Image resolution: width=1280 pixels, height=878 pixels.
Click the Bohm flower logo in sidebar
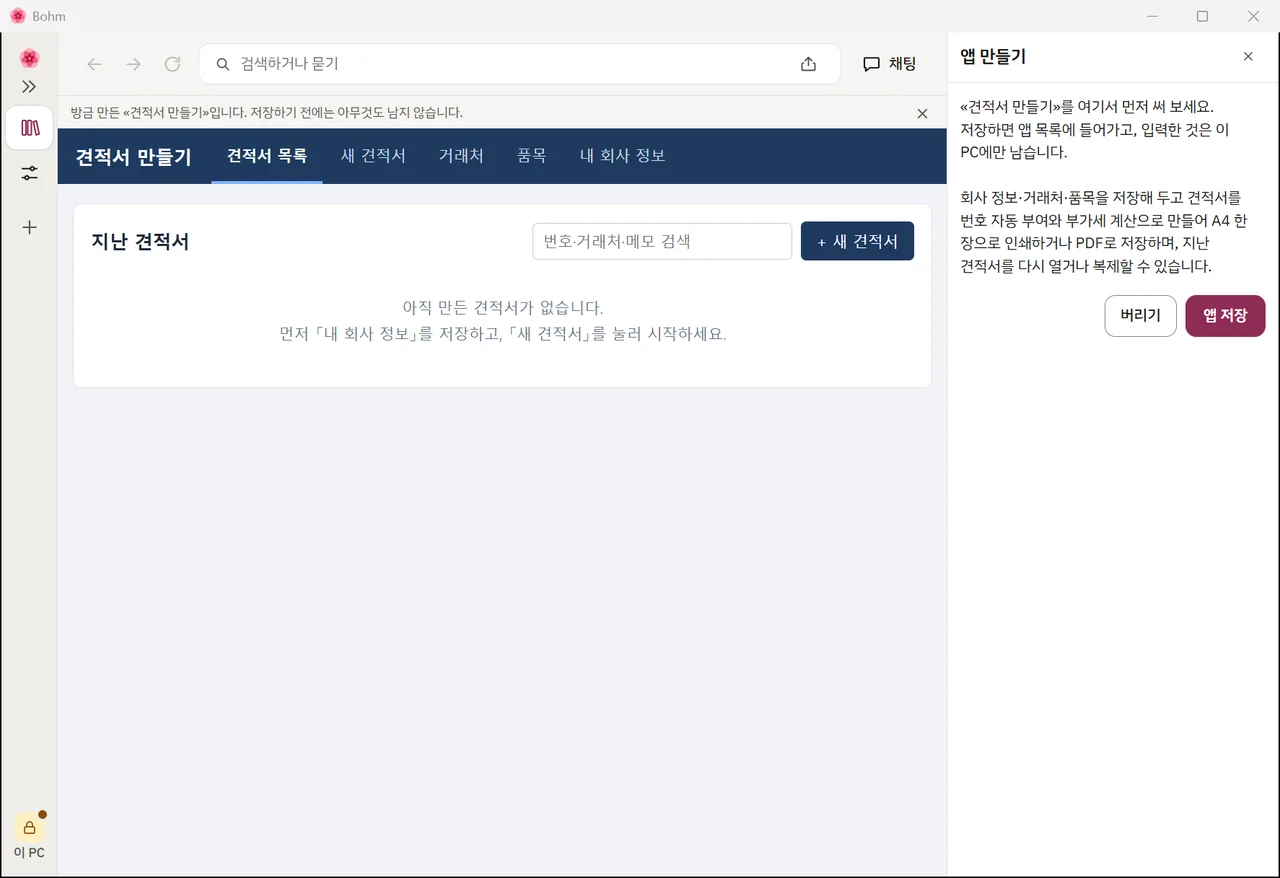pos(29,58)
